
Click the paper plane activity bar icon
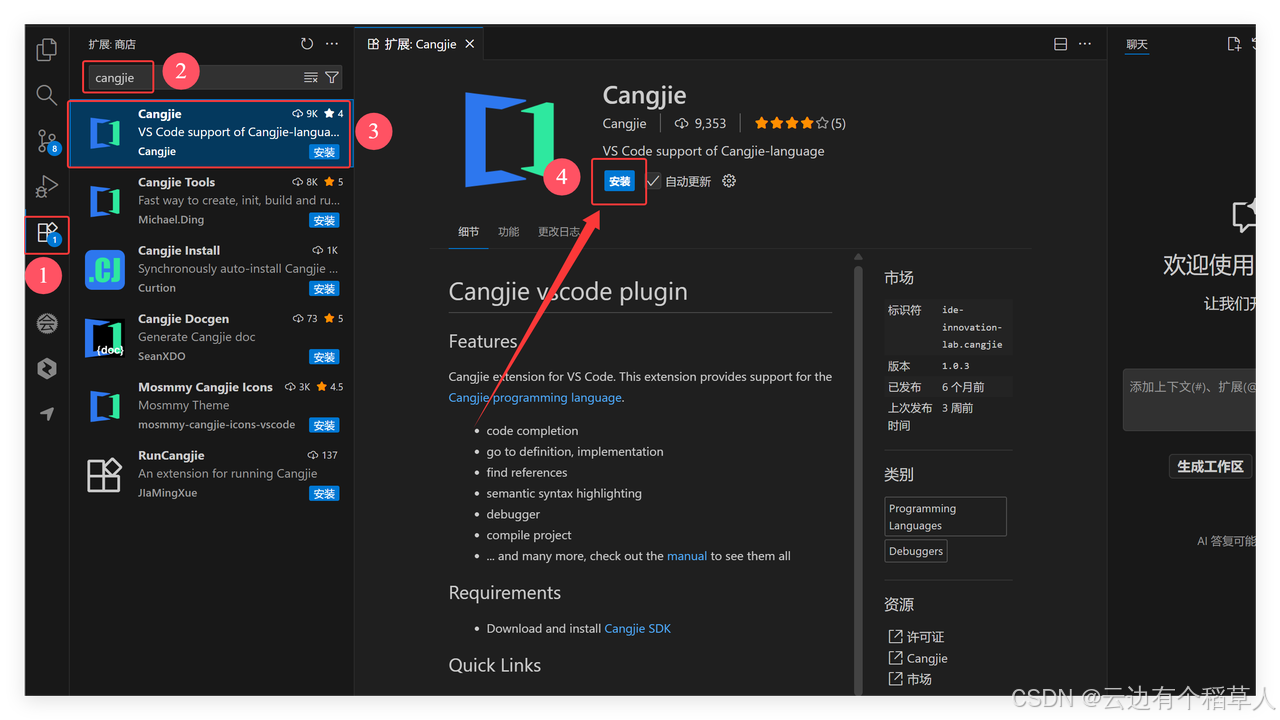[47, 414]
